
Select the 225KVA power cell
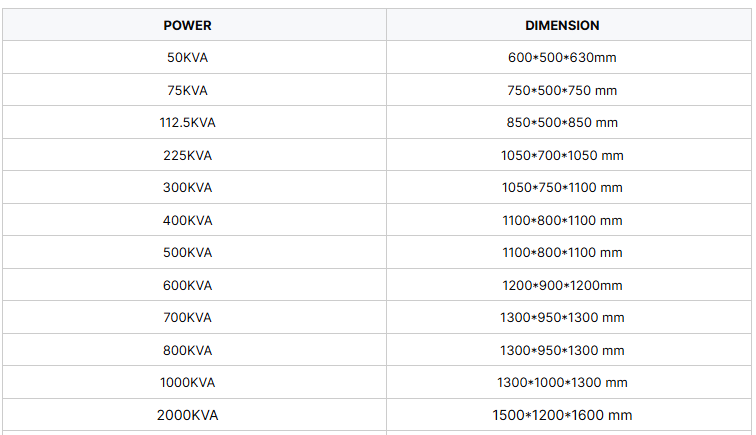(187, 155)
